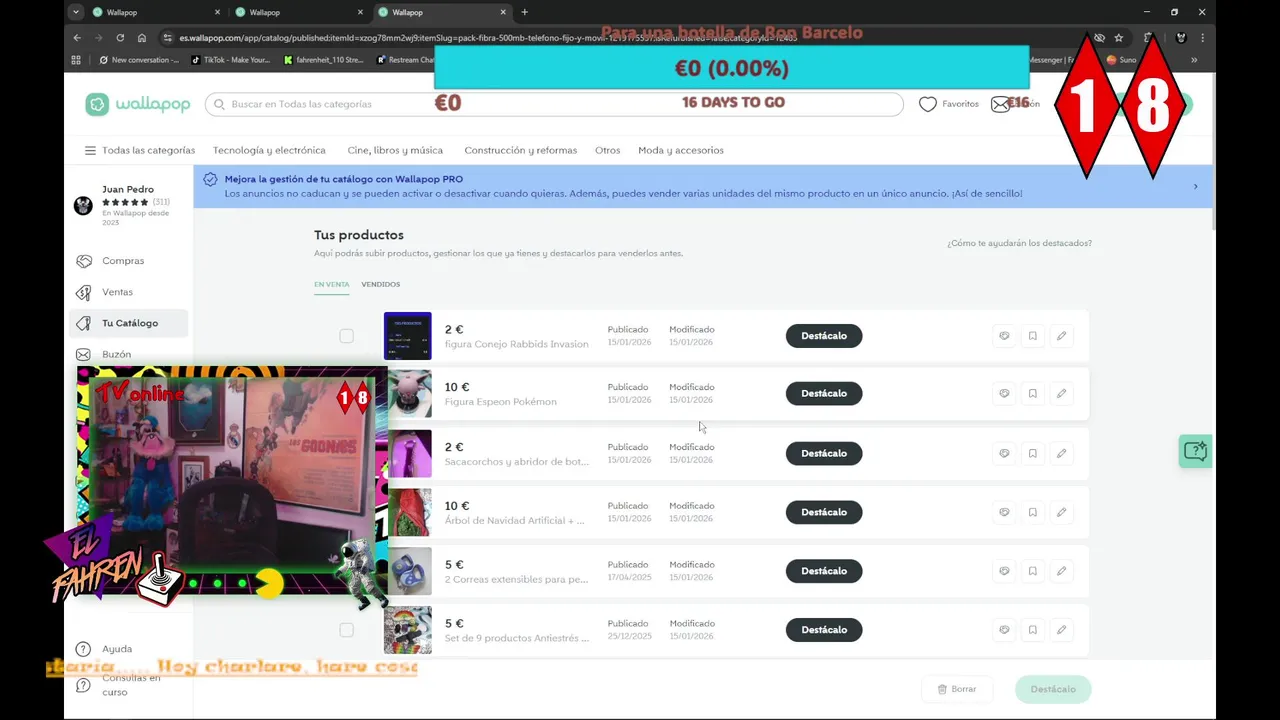Reserve the Árbol de Navidad Artificial item
This screenshot has width=1280, height=720.
[x=1033, y=512]
